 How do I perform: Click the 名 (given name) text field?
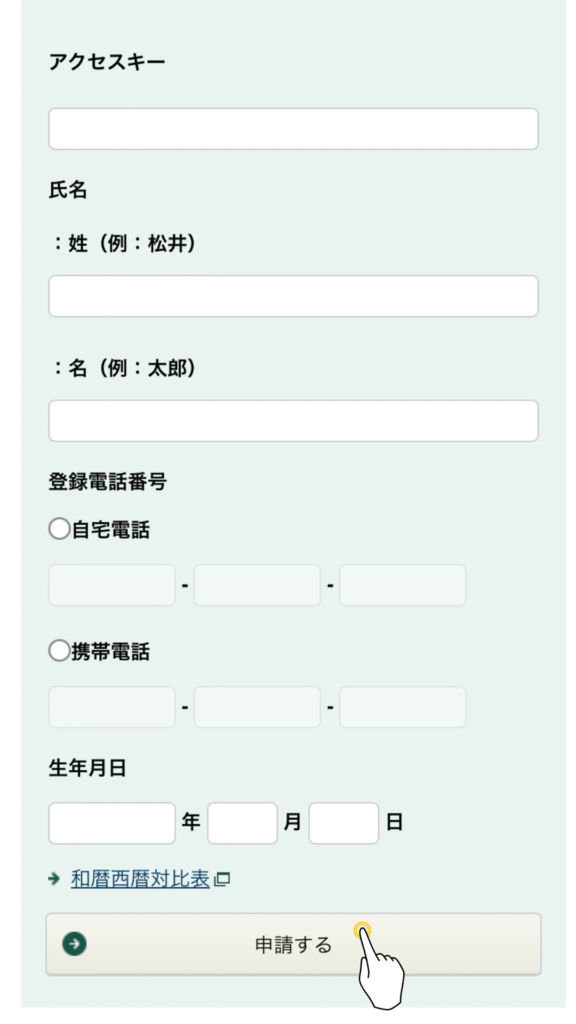[293, 421]
